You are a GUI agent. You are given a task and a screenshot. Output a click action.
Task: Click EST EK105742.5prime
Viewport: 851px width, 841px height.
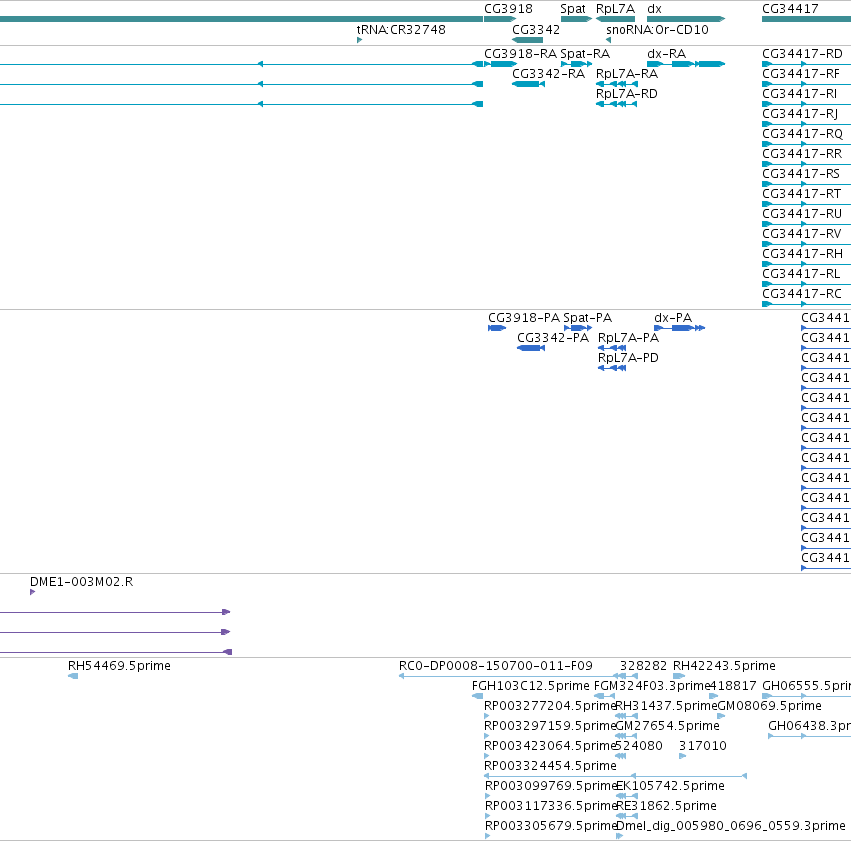(x=670, y=786)
